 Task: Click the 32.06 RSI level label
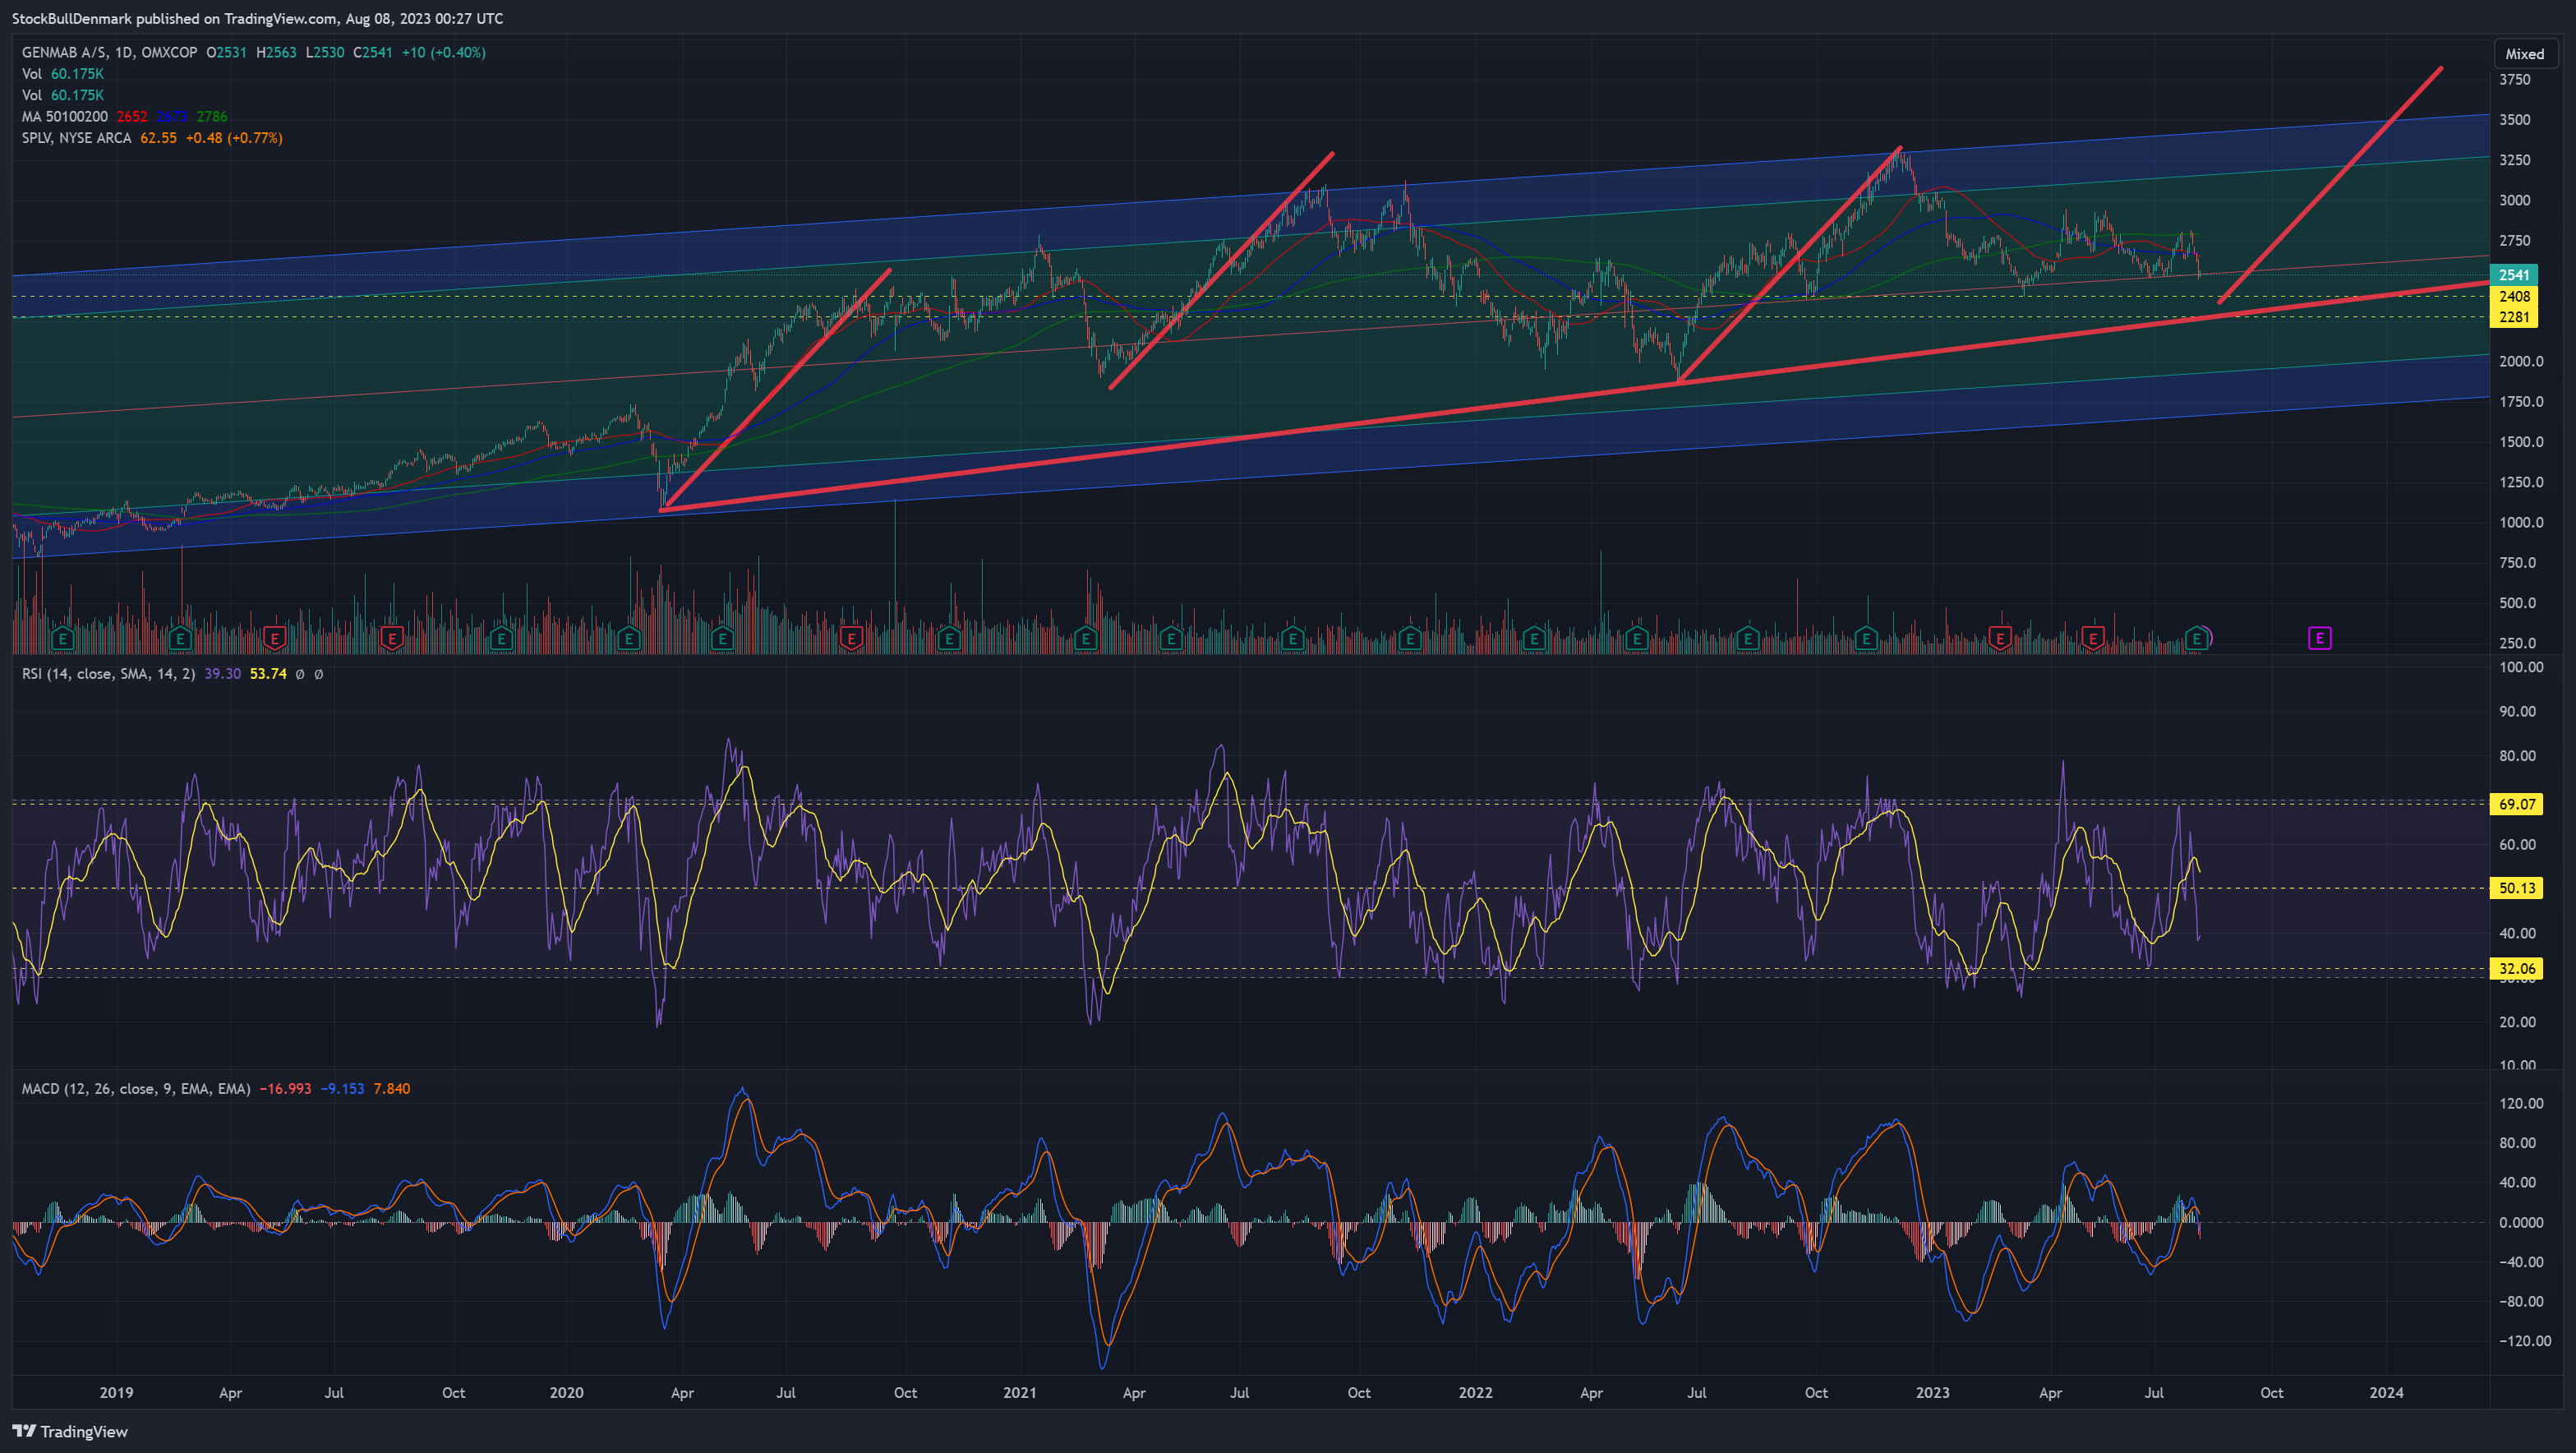pos(2516,968)
